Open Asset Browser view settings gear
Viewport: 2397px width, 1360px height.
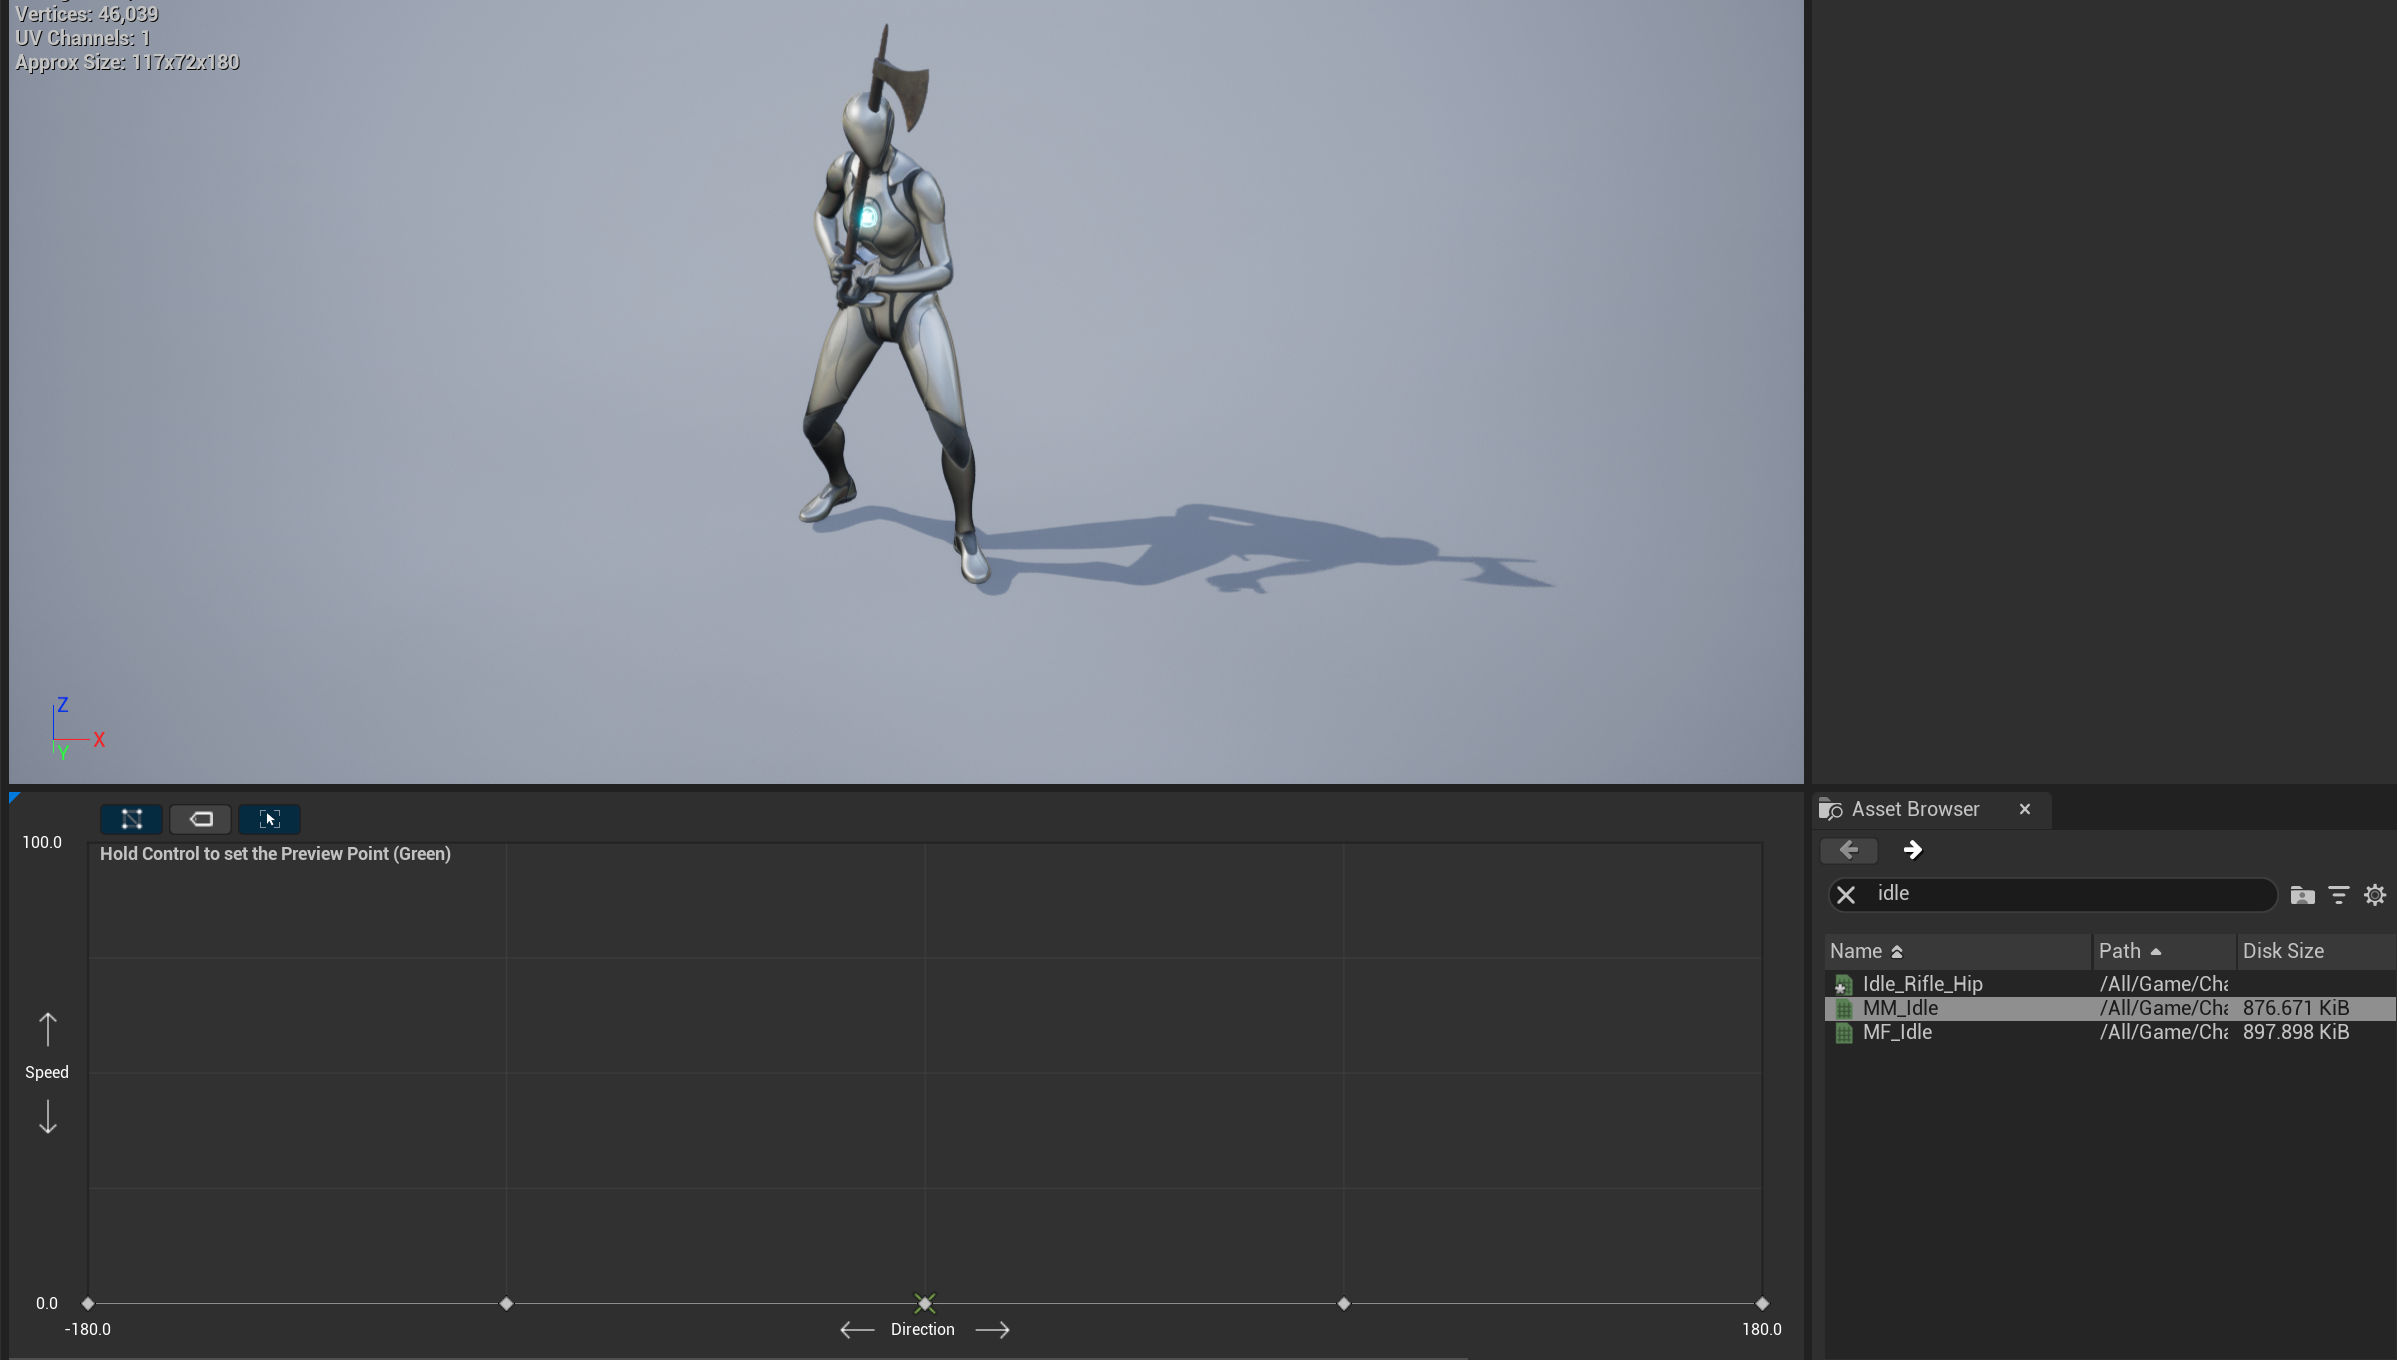2375,895
